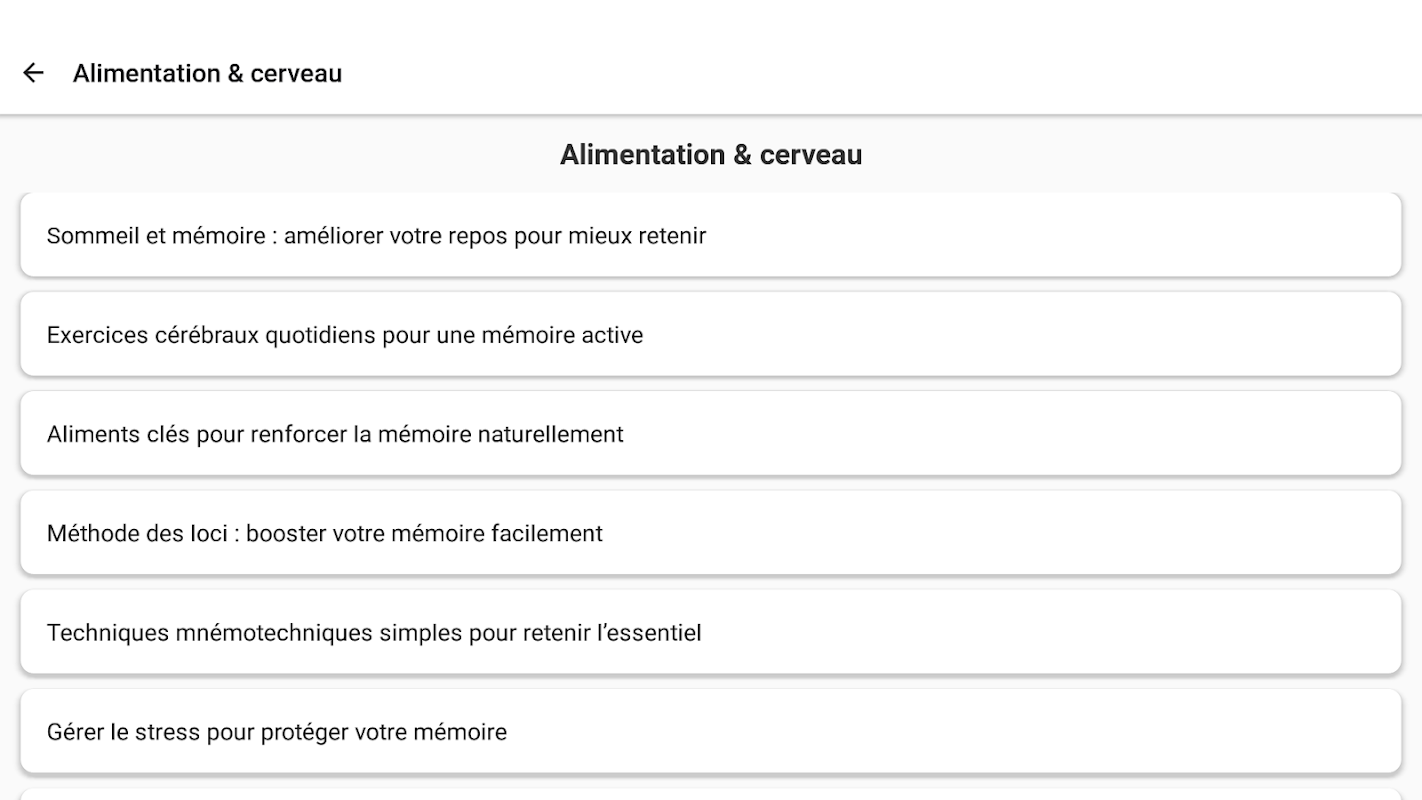Open the 'Méthode des loci' article
Screen dimensions: 1422x800
710,533
